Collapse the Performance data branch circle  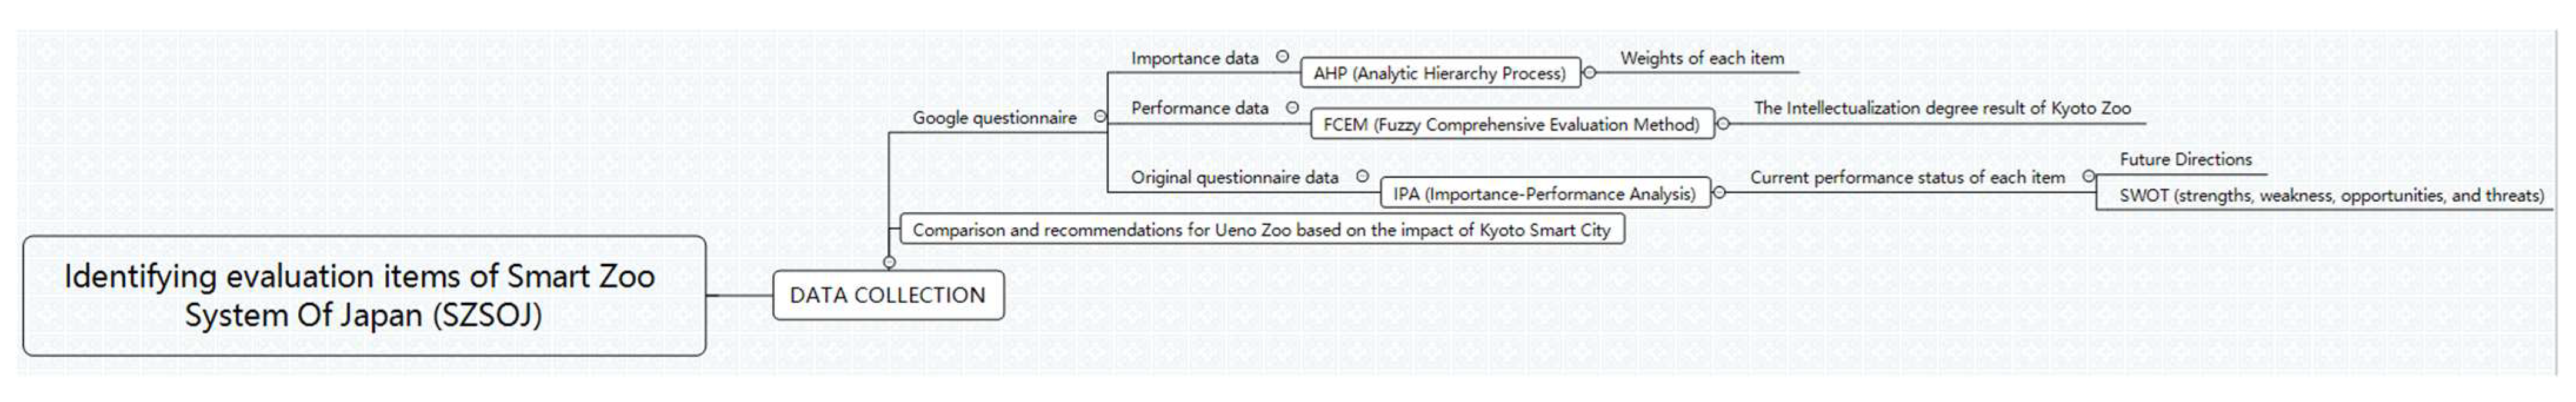1292,107
